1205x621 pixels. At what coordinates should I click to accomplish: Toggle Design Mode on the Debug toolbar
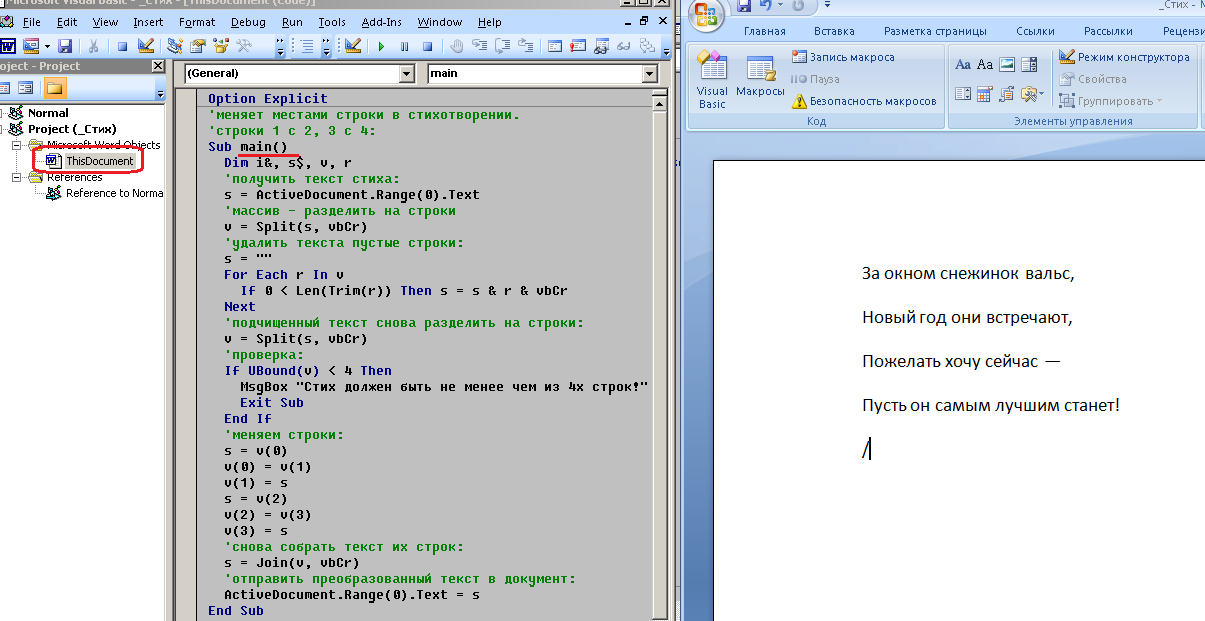(352, 46)
